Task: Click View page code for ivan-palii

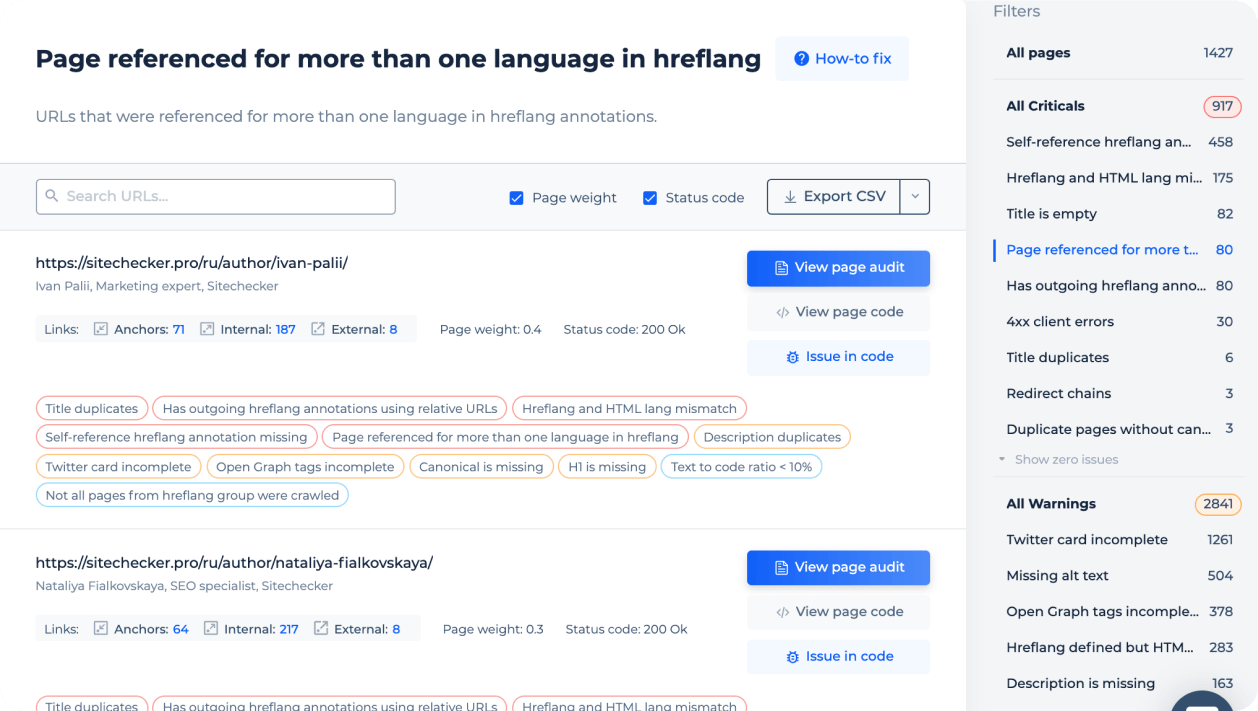Action: [838, 312]
